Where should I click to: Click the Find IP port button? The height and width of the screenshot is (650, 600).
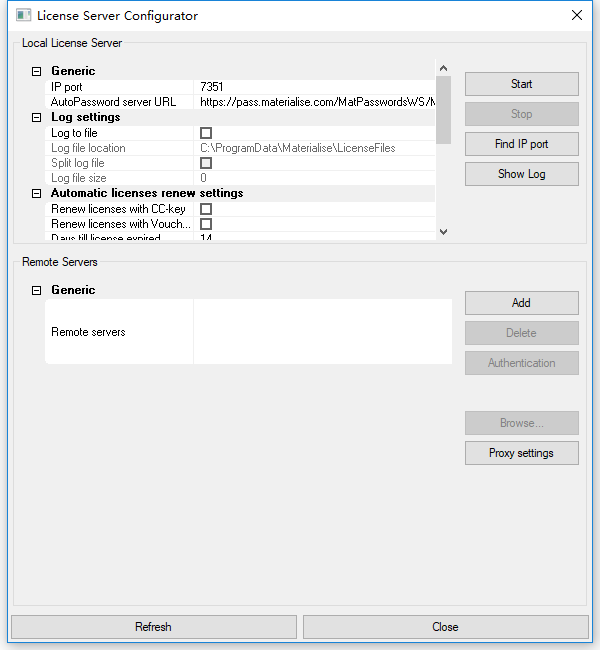(x=522, y=144)
